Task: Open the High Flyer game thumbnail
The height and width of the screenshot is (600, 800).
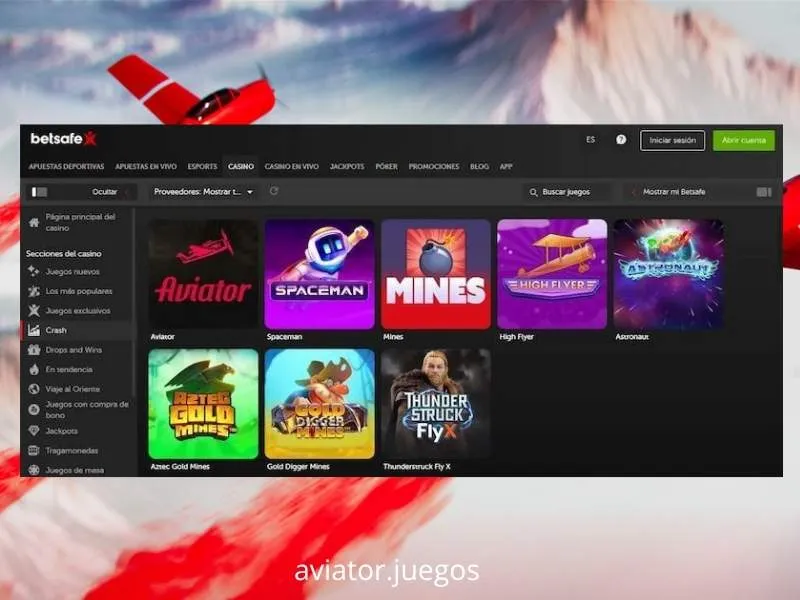Action: pos(552,274)
